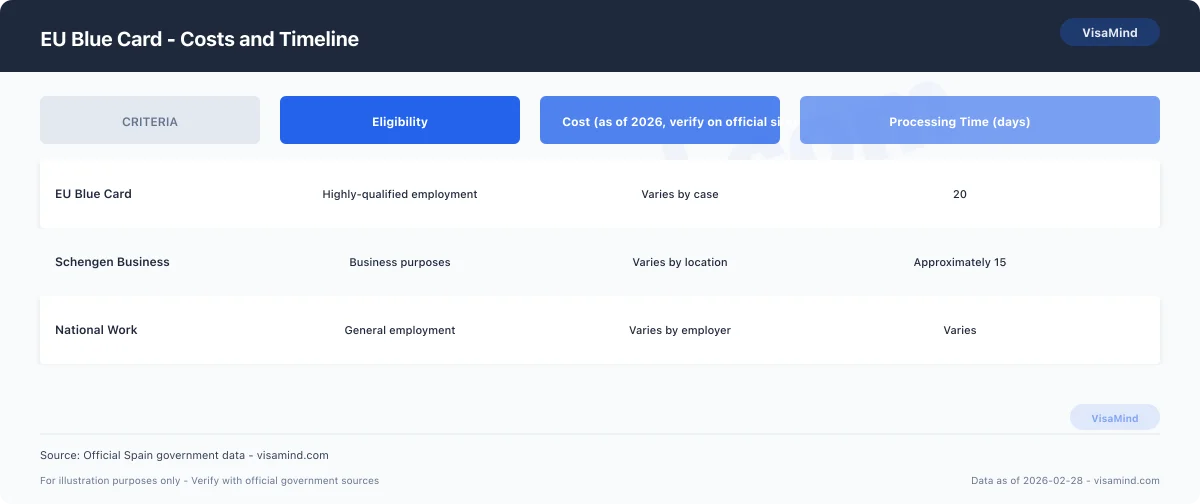Click the Varies by employer cell
Screen dimensions: 1200x504
pos(680,330)
